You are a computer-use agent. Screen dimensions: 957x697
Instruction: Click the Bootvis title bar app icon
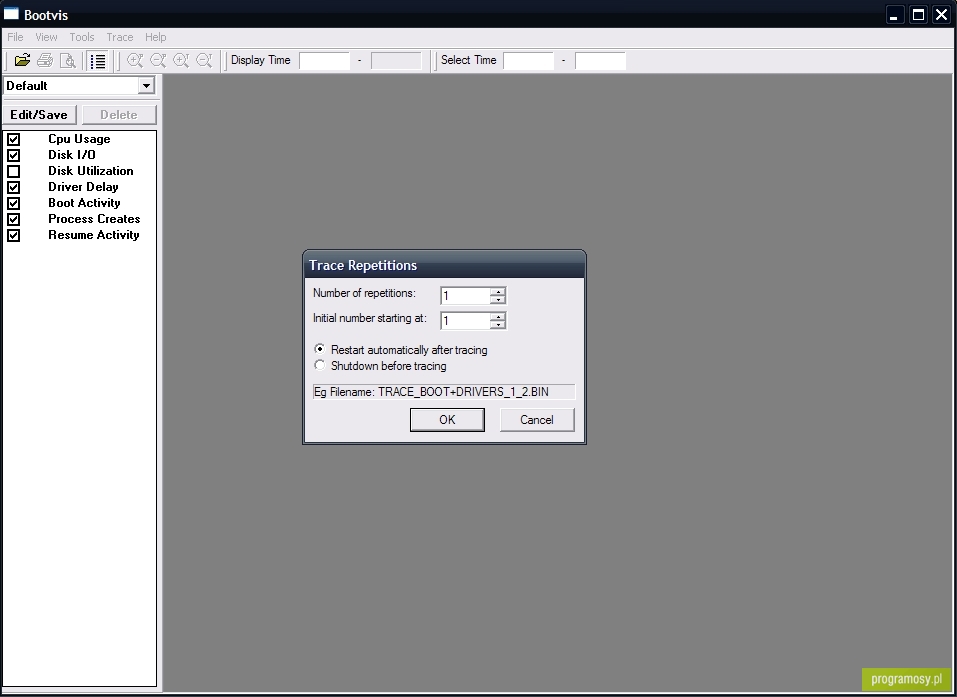[12, 14]
